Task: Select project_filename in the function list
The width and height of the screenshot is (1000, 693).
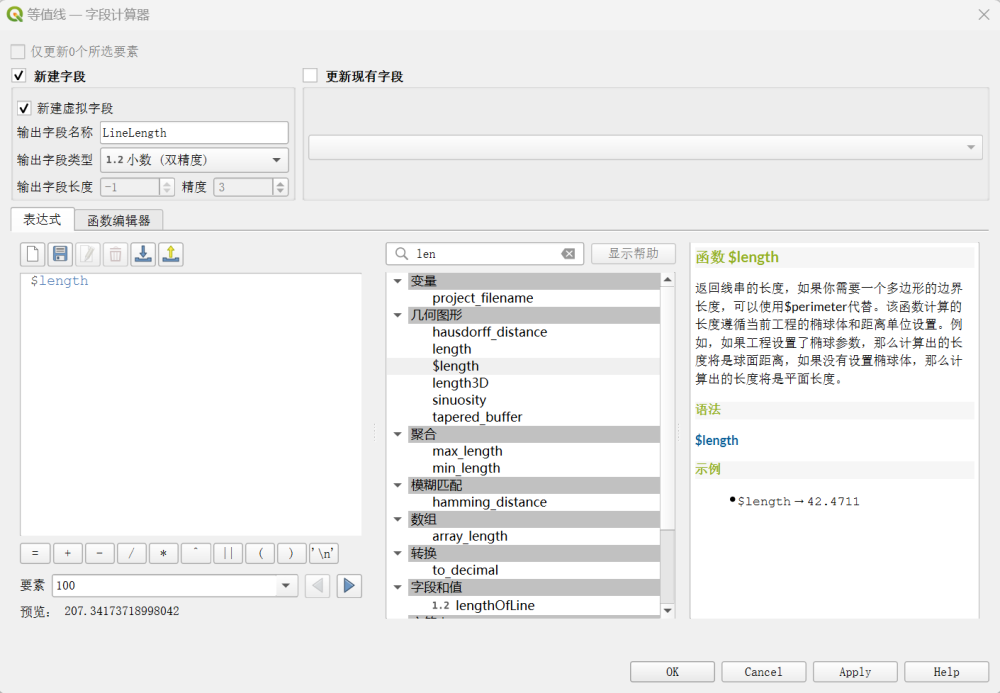Action: click(x=482, y=298)
